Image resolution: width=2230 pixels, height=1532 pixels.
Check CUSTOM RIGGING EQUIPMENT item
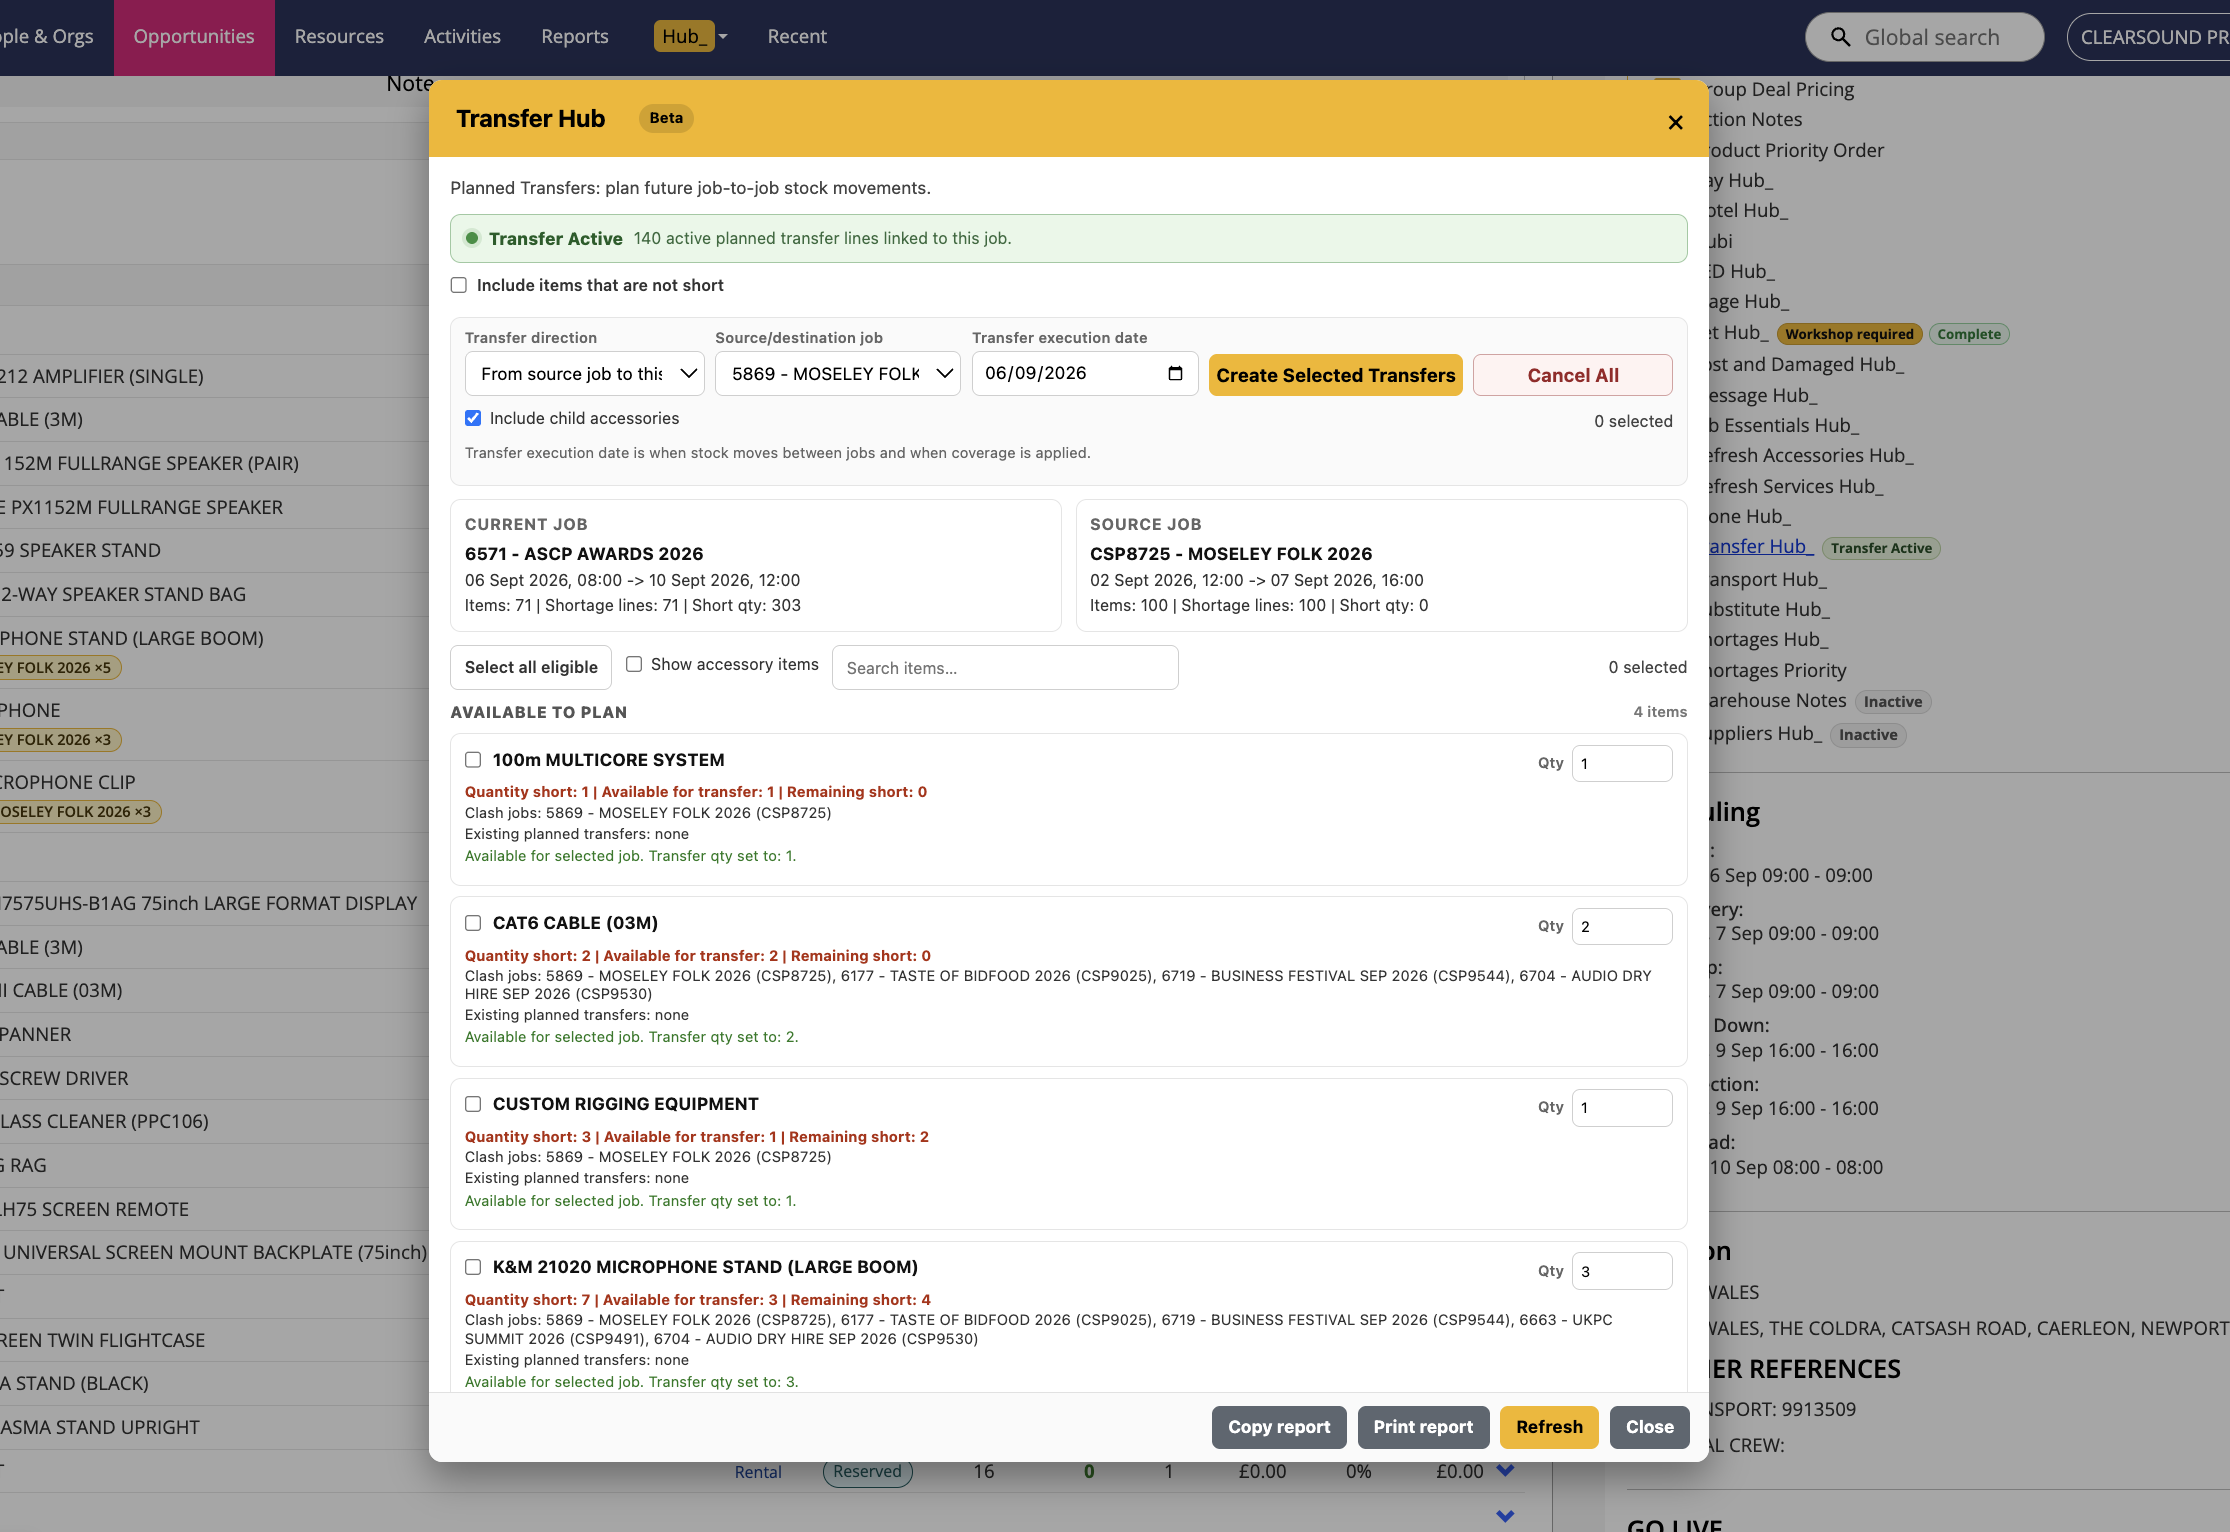473,1104
